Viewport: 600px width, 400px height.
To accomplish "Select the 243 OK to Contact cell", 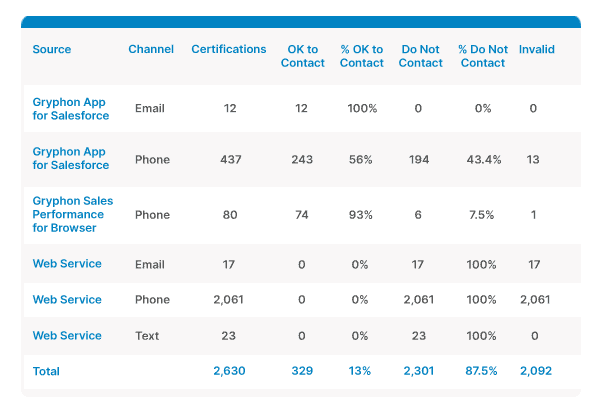I will (302, 160).
